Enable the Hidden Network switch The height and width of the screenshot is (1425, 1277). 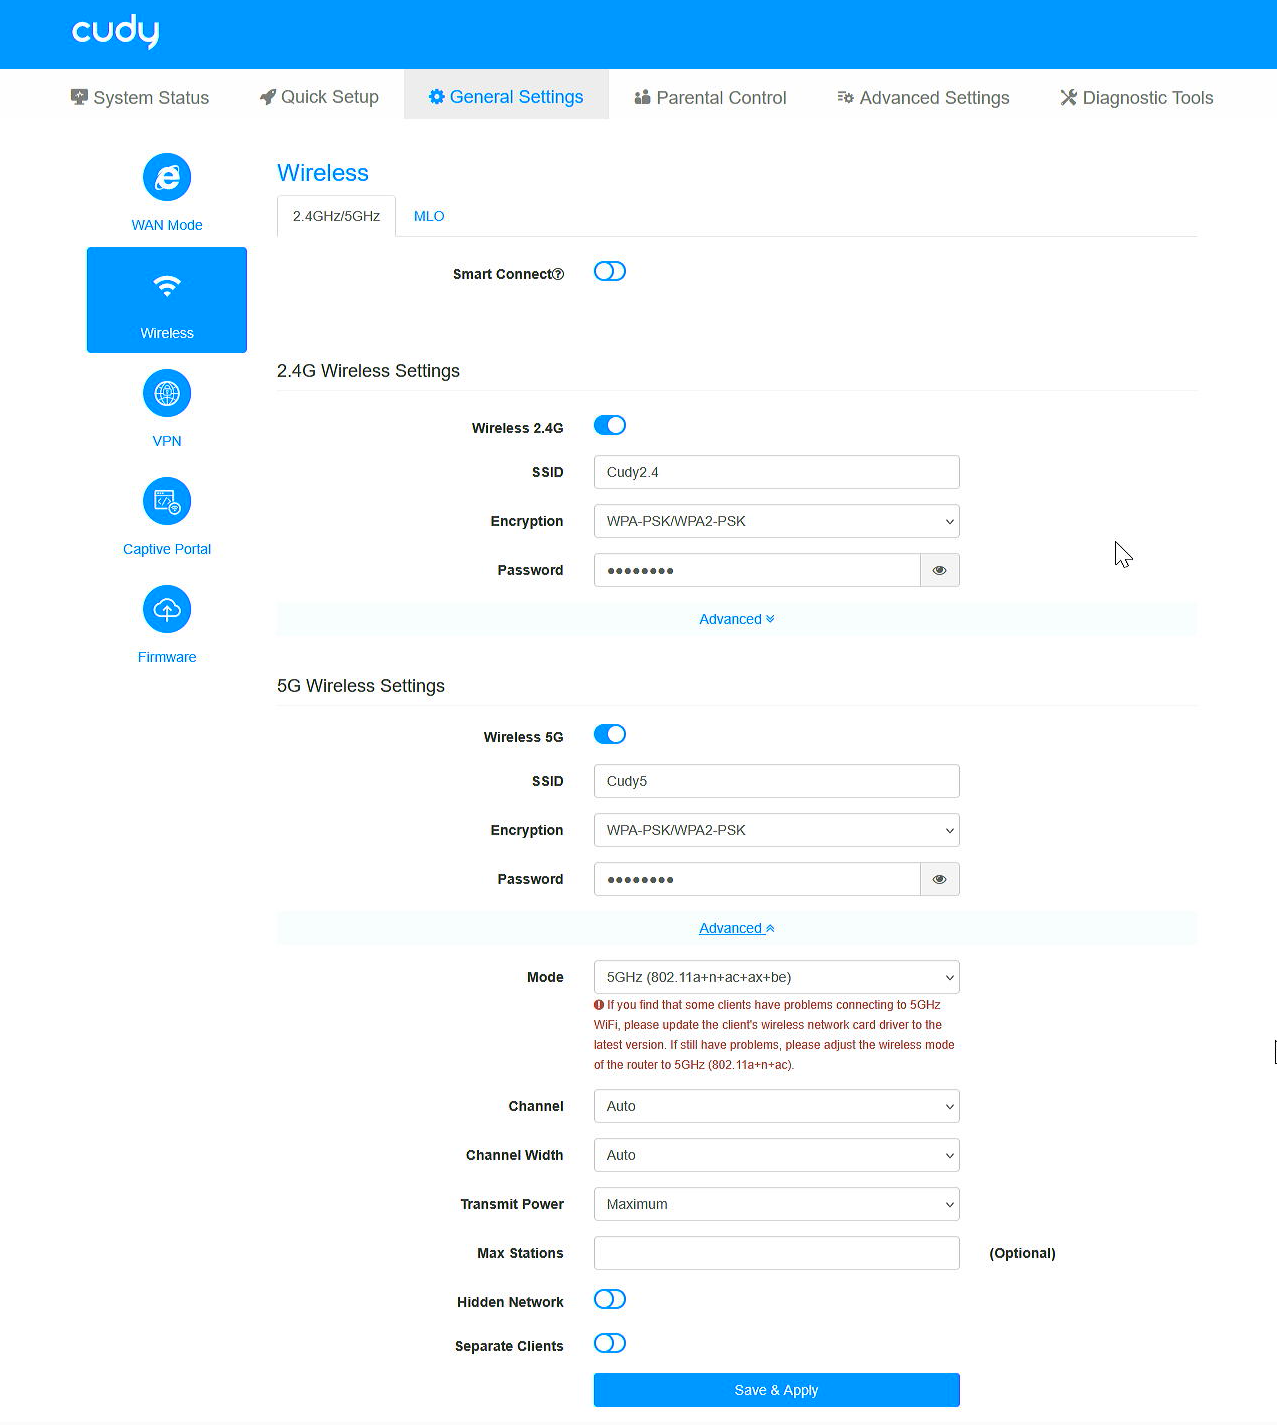(610, 1300)
